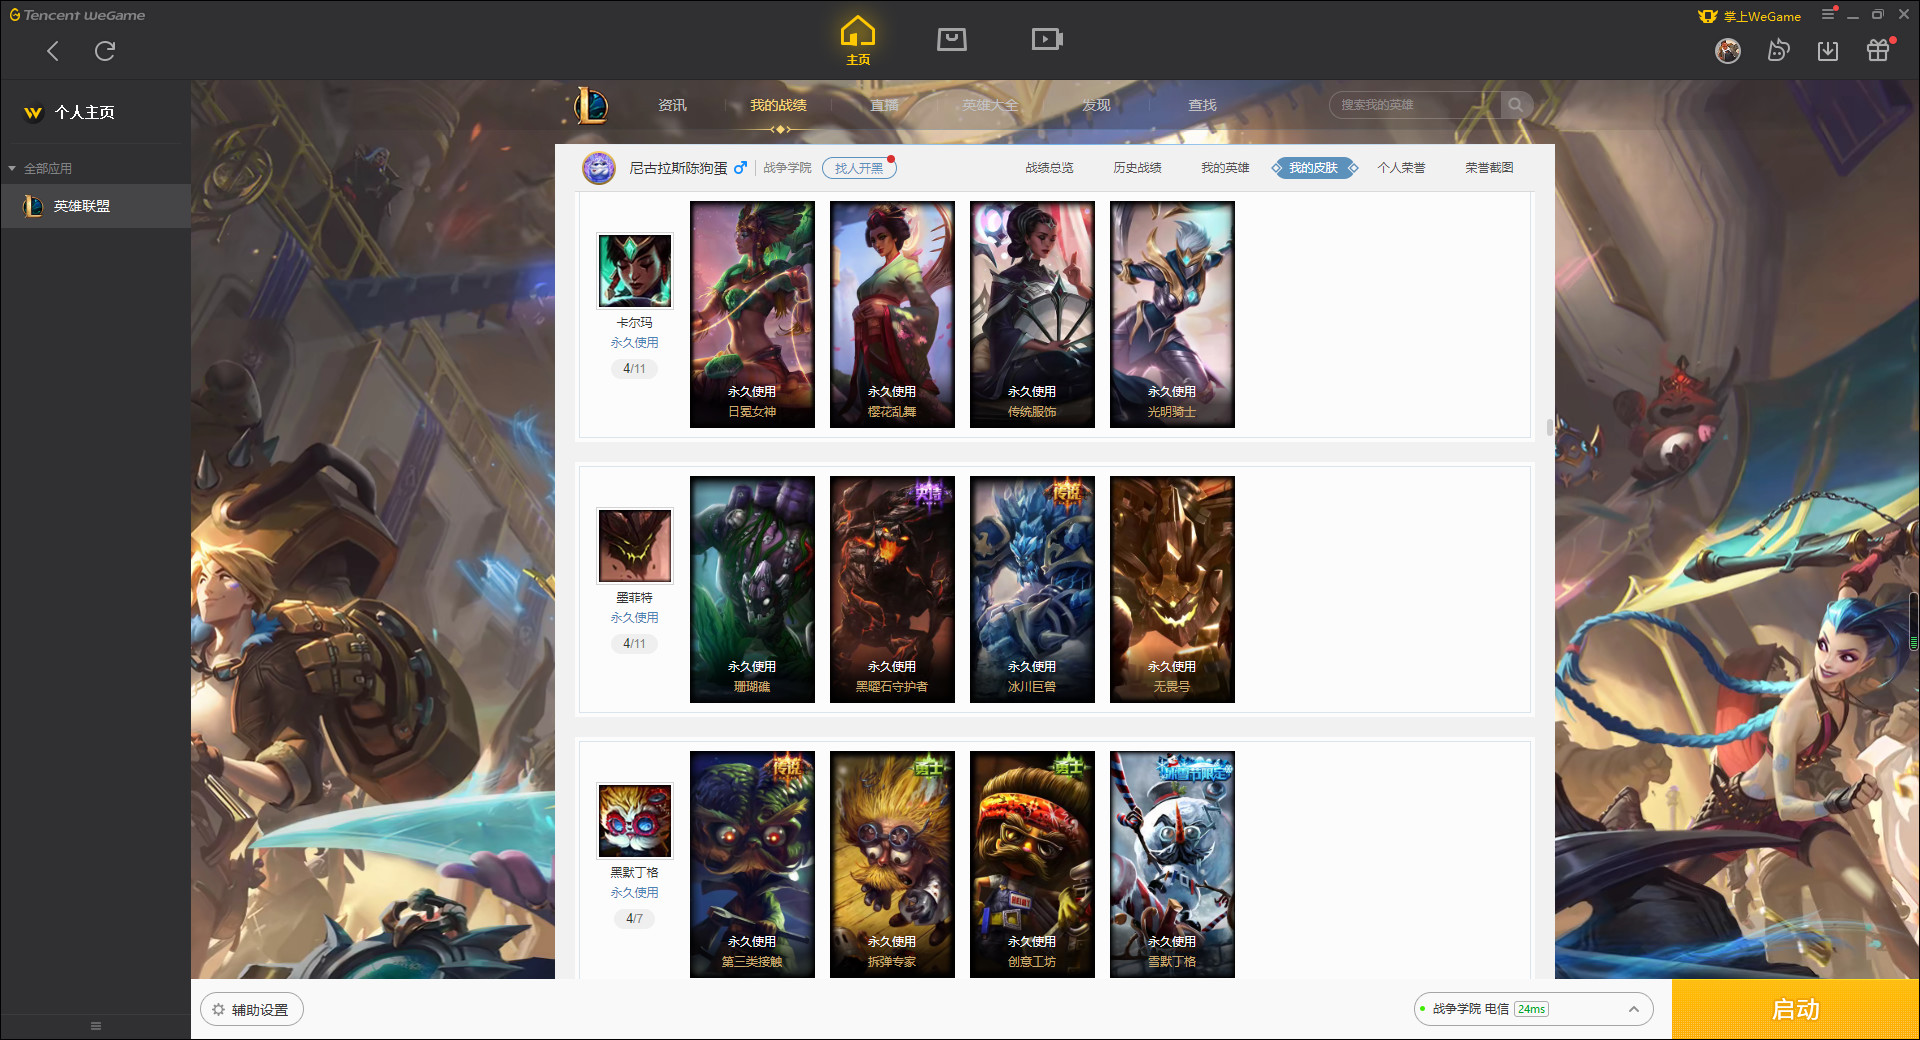Click the player profile avatar
This screenshot has height=1040, width=1920.
pyautogui.click(x=599, y=168)
